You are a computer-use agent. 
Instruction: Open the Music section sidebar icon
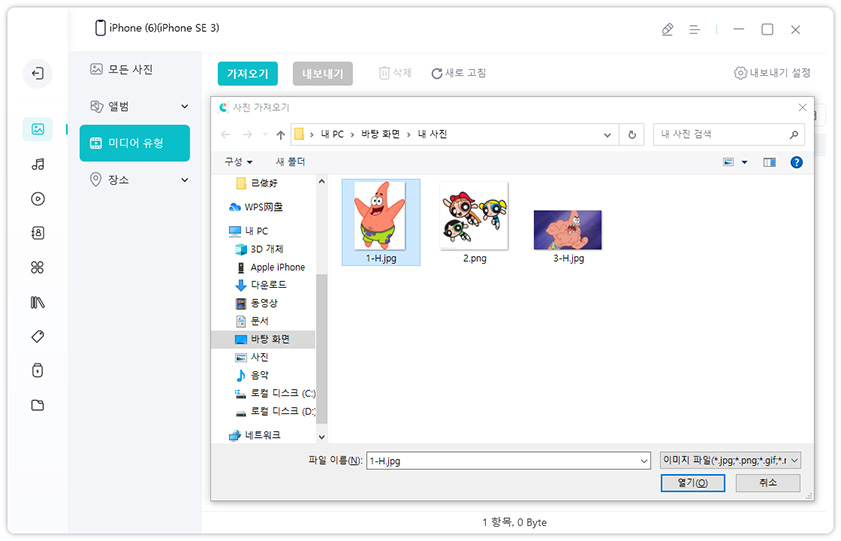[38, 164]
